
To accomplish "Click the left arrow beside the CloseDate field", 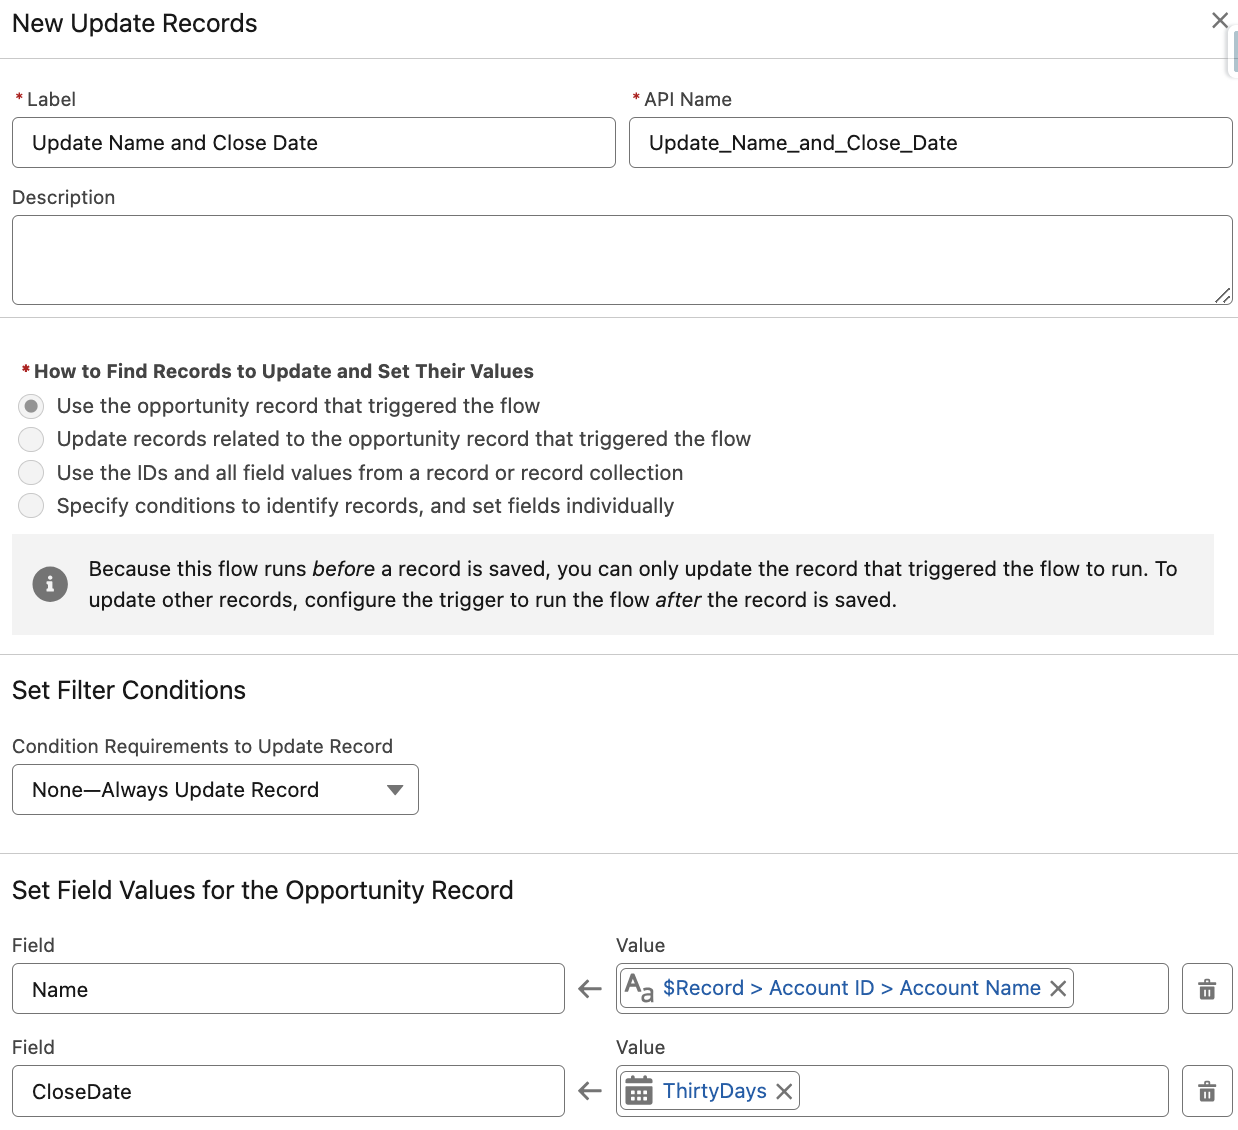I will pos(588,1091).
